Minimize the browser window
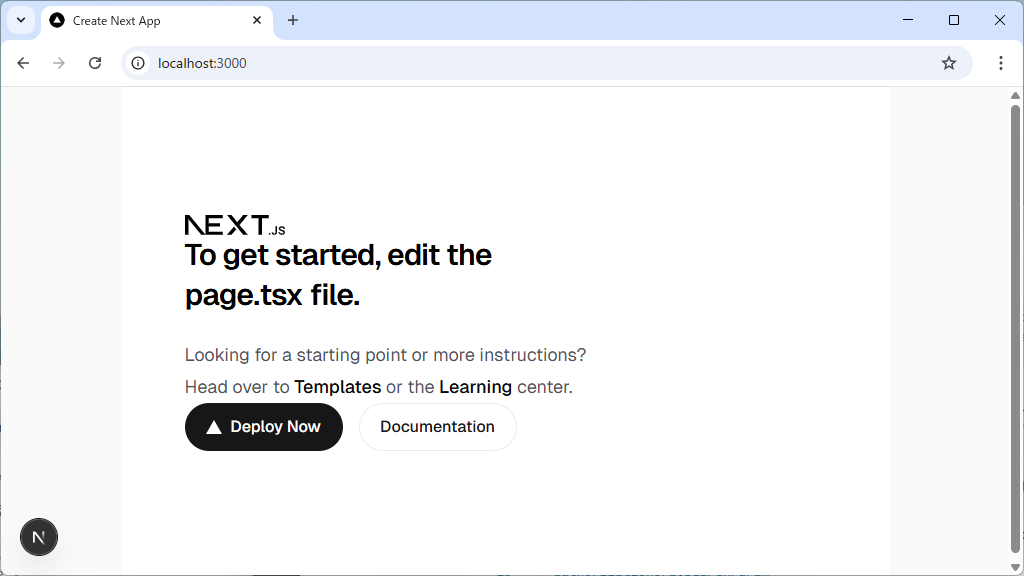1024x576 pixels. 908,20
